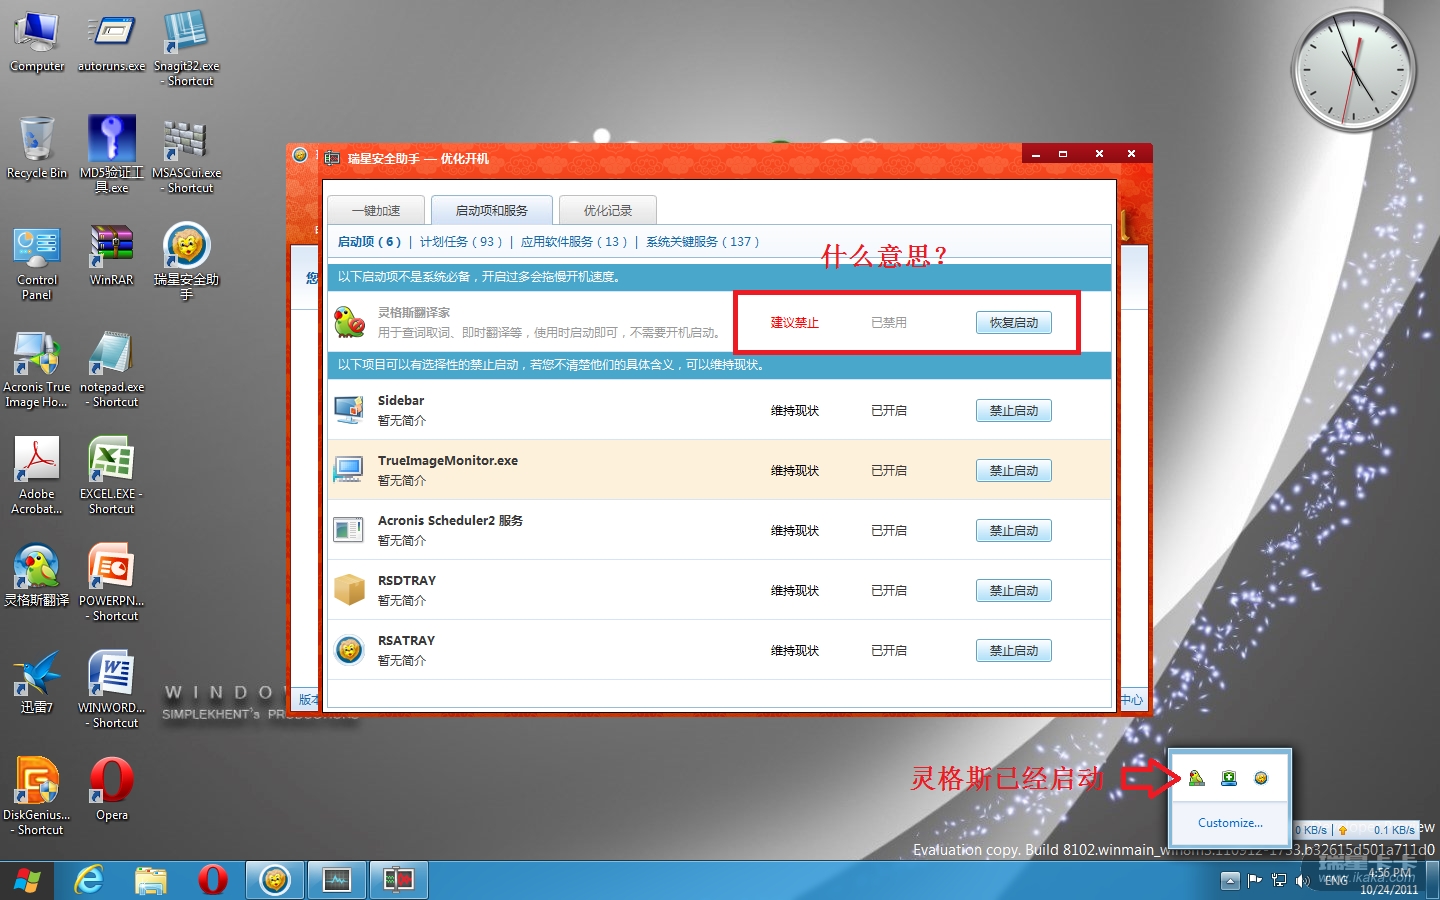Switch to the heartbeat-graph monitor taskbar button
Viewport: 1440px width, 900px height.
[337, 880]
